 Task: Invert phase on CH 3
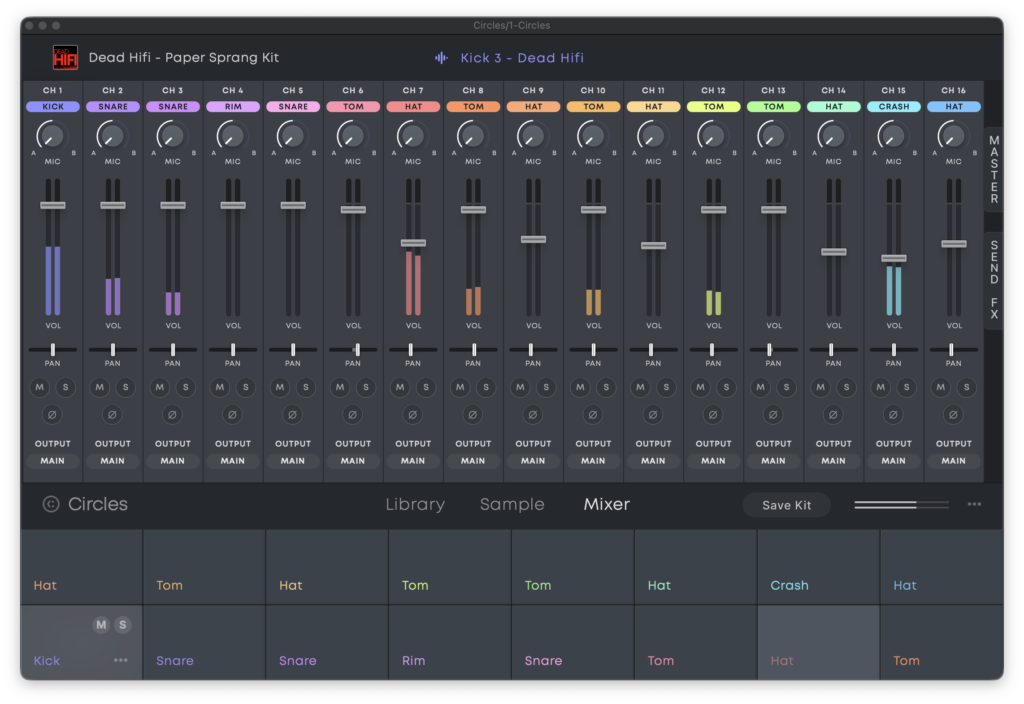coord(172,415)
